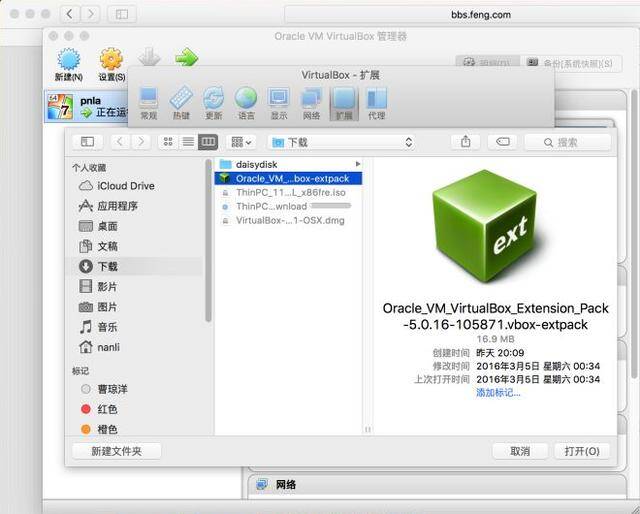Image resolution: width=640 pixels, height=514 pixels.
Task: Click the search (搜索) field
Action: click(568, 142)
